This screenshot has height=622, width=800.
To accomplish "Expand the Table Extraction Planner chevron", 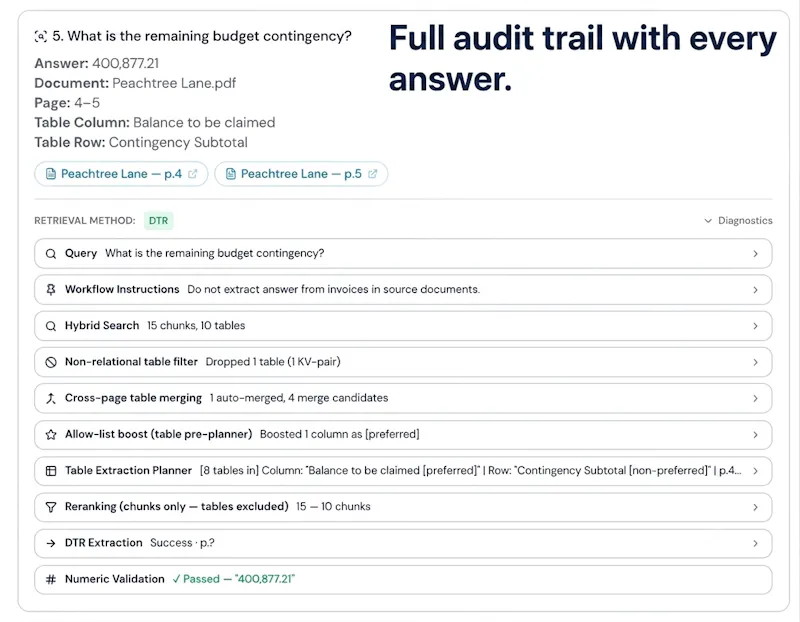I will point(756,471).
